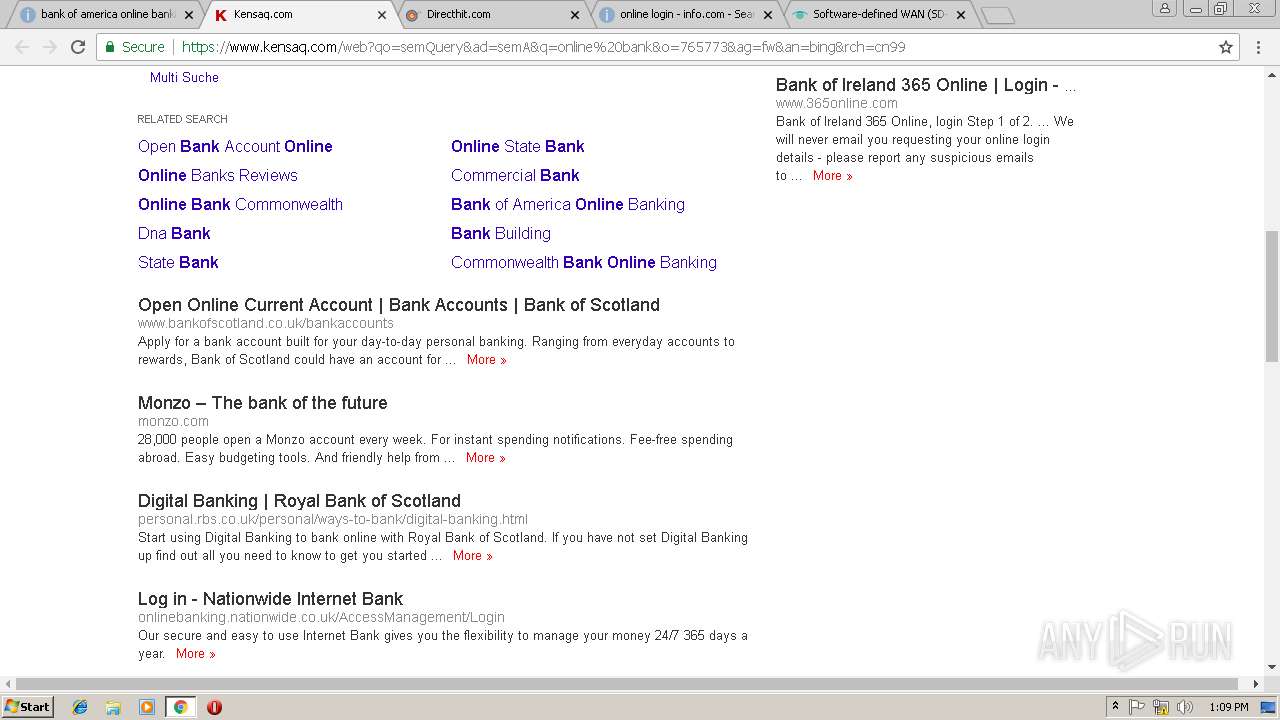
Task: Close the bank of america tab
Action: click(188, 15)
